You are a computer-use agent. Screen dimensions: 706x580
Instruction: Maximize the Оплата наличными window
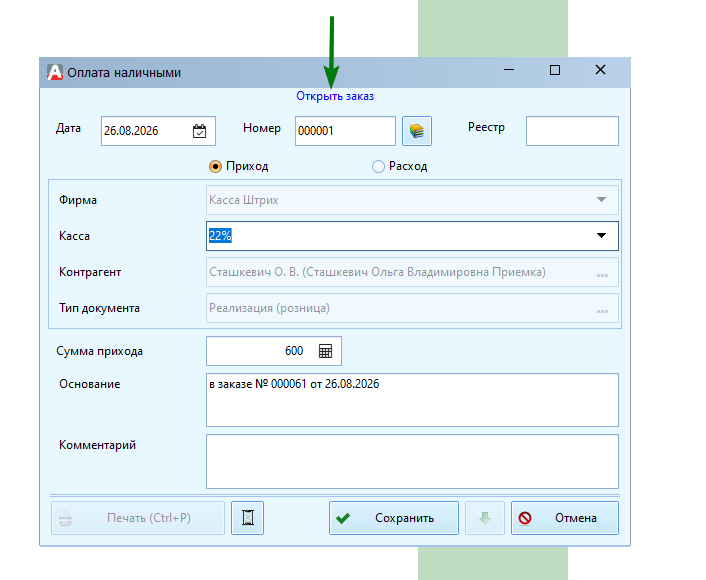coord(555,70)
